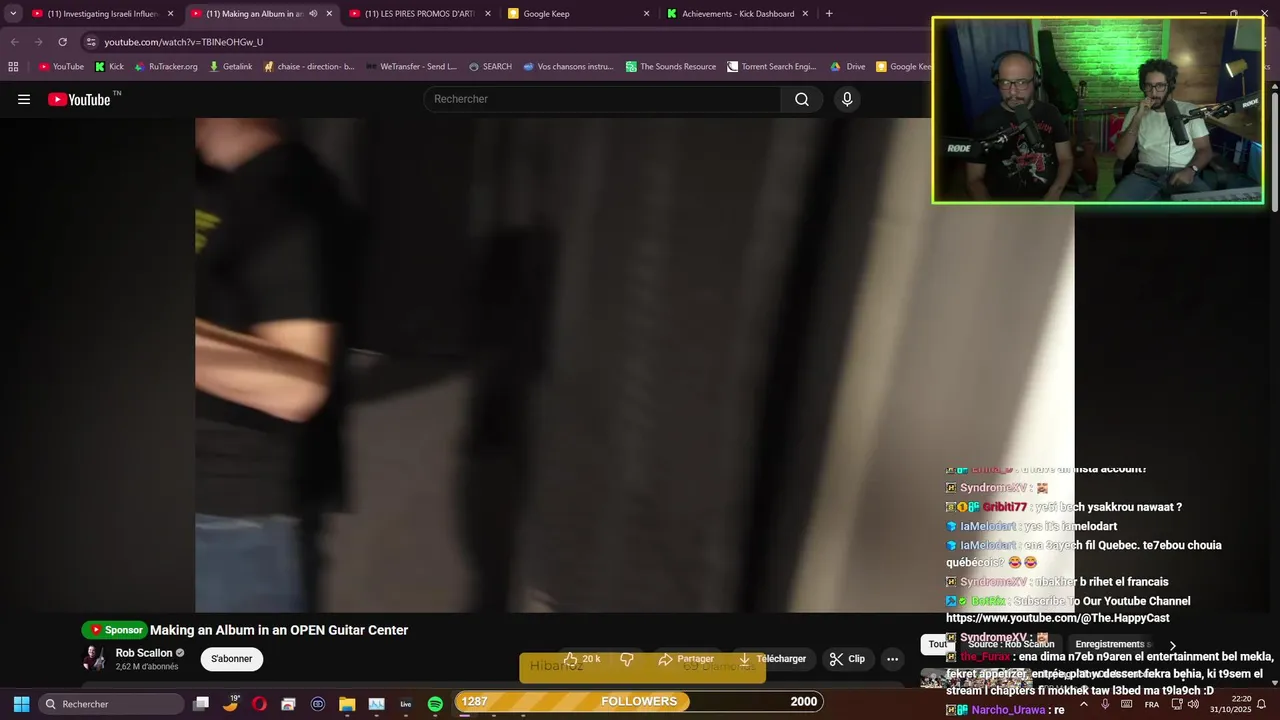Open the RuTracker.org bookmark
Image resolution: width=1280 pixels, height=720 pixels.
(x=166, y=67)
